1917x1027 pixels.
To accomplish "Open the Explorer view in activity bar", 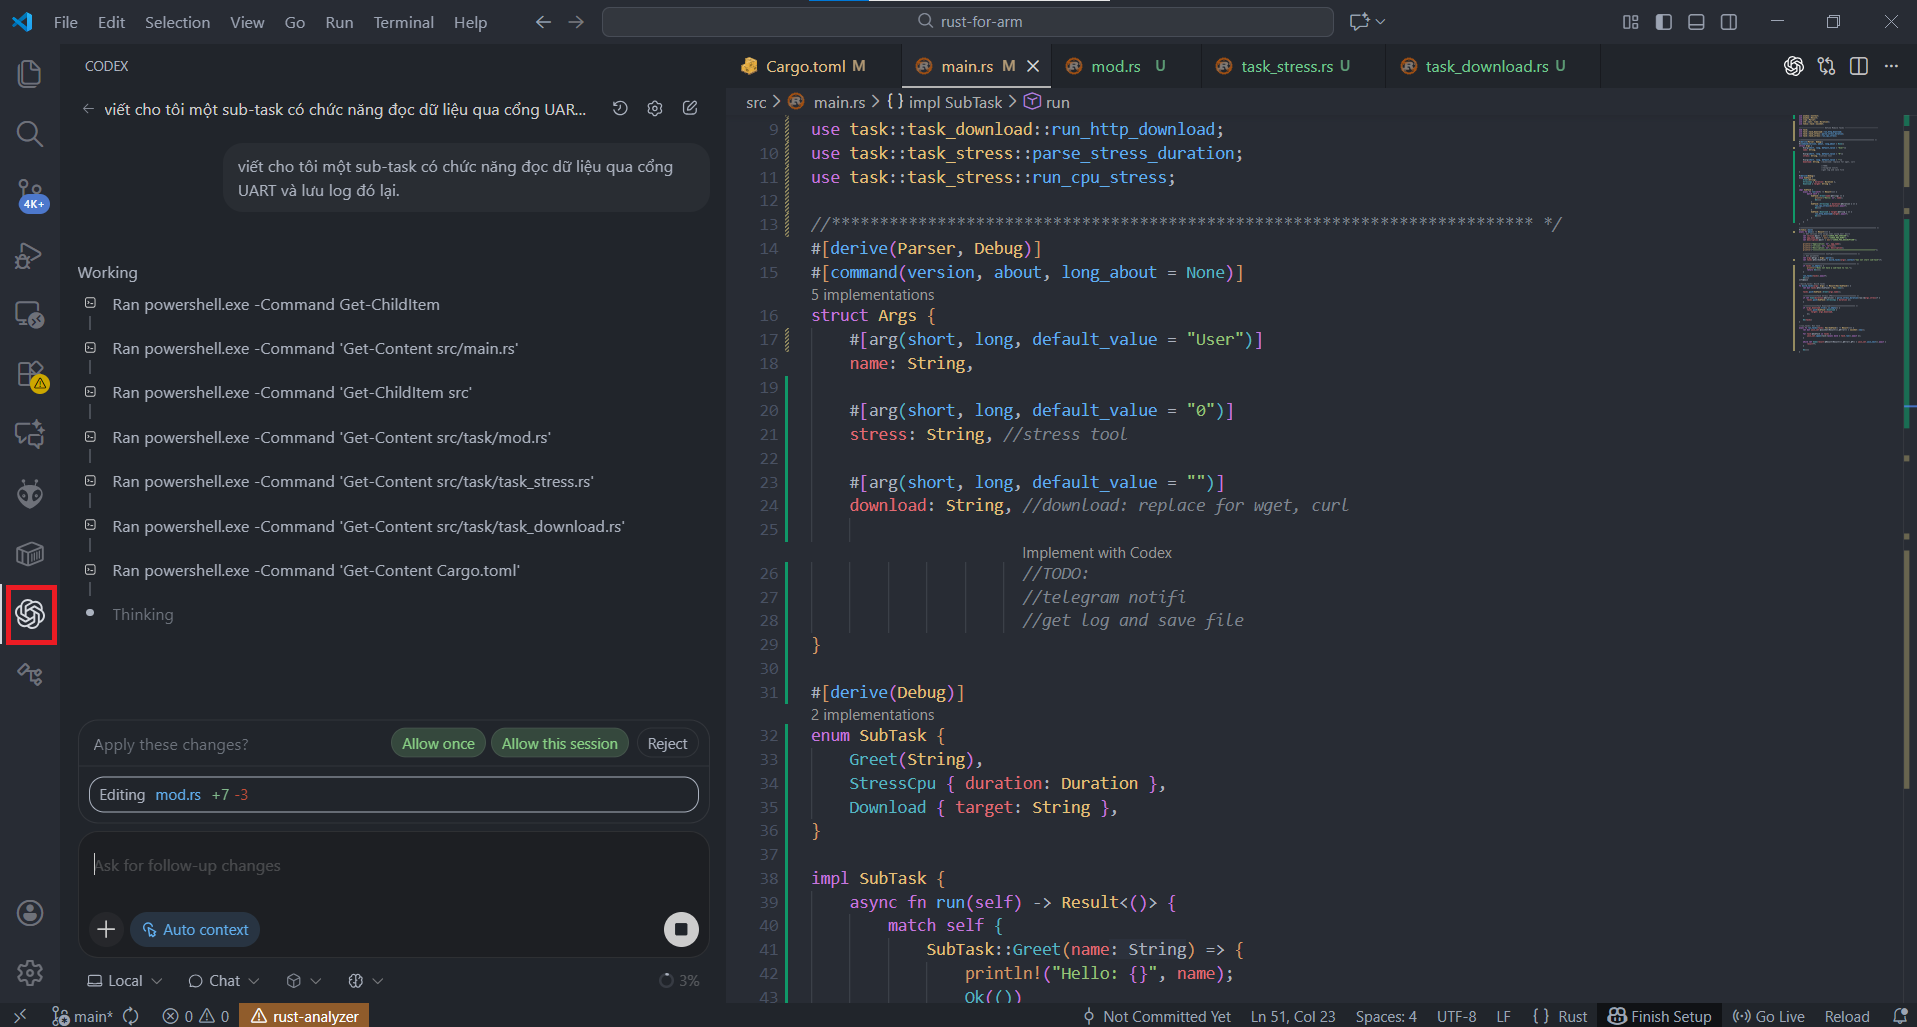I will (30, 74).
